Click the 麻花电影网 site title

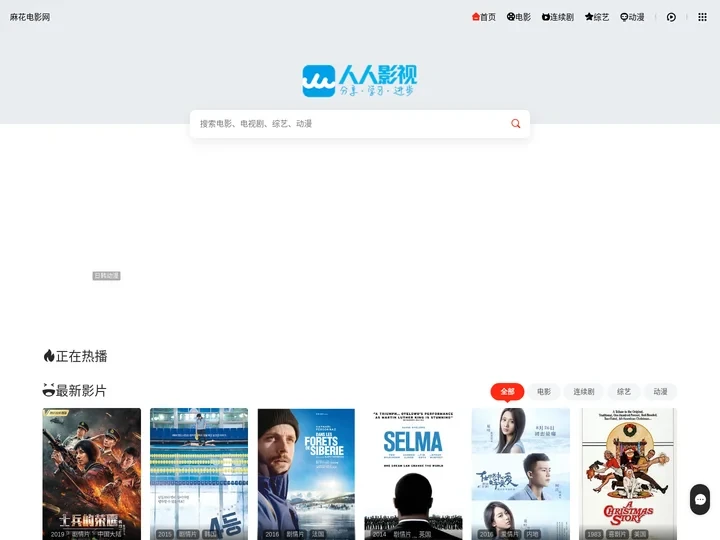click(30, 17)
